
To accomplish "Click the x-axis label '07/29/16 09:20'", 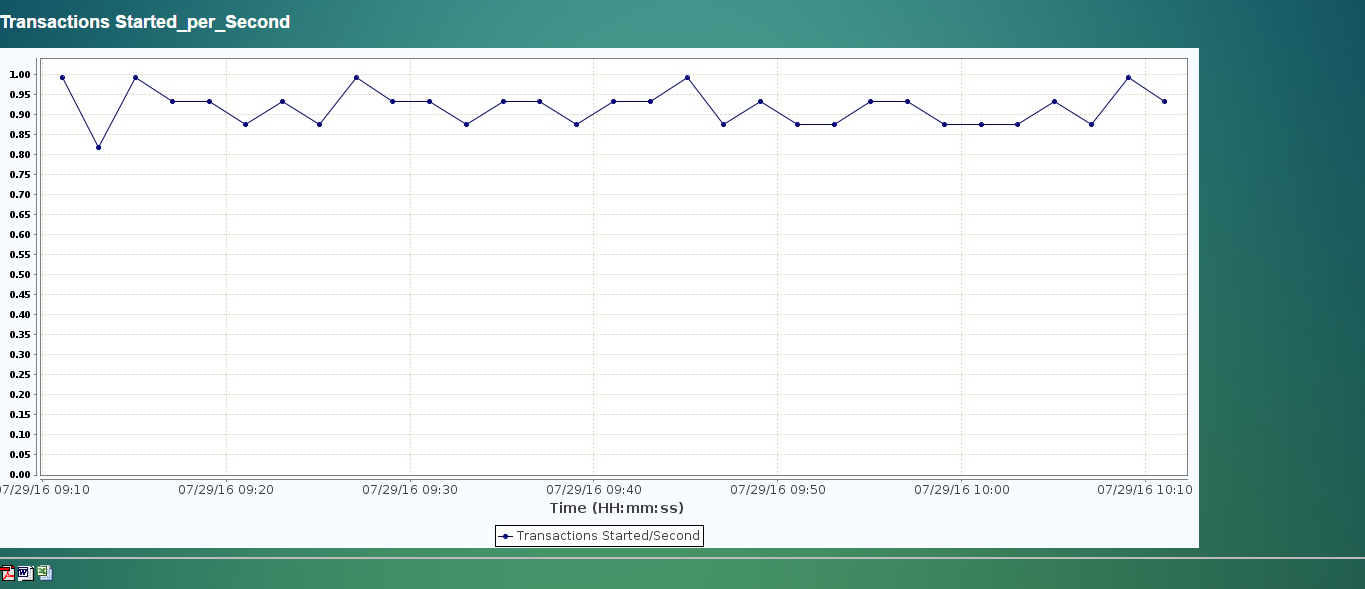I will click(x=226, y=490).
